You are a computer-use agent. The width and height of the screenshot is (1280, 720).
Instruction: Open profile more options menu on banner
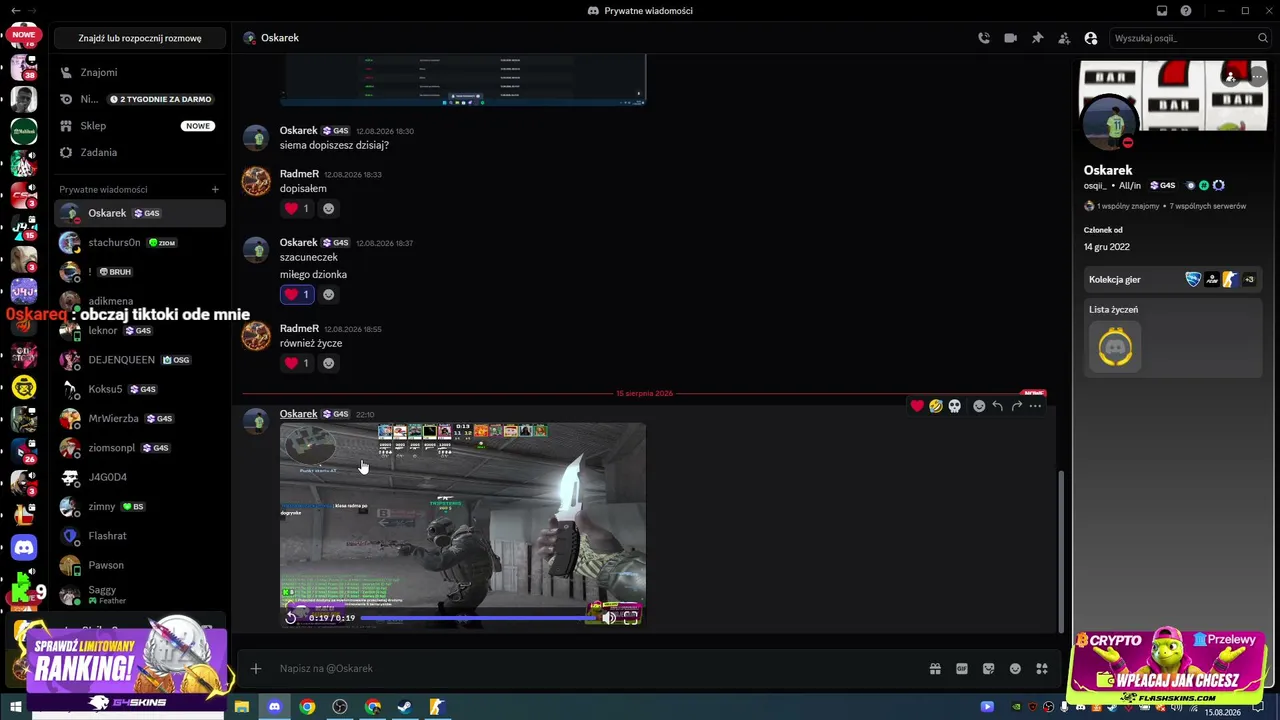[x=1257, y=76]
